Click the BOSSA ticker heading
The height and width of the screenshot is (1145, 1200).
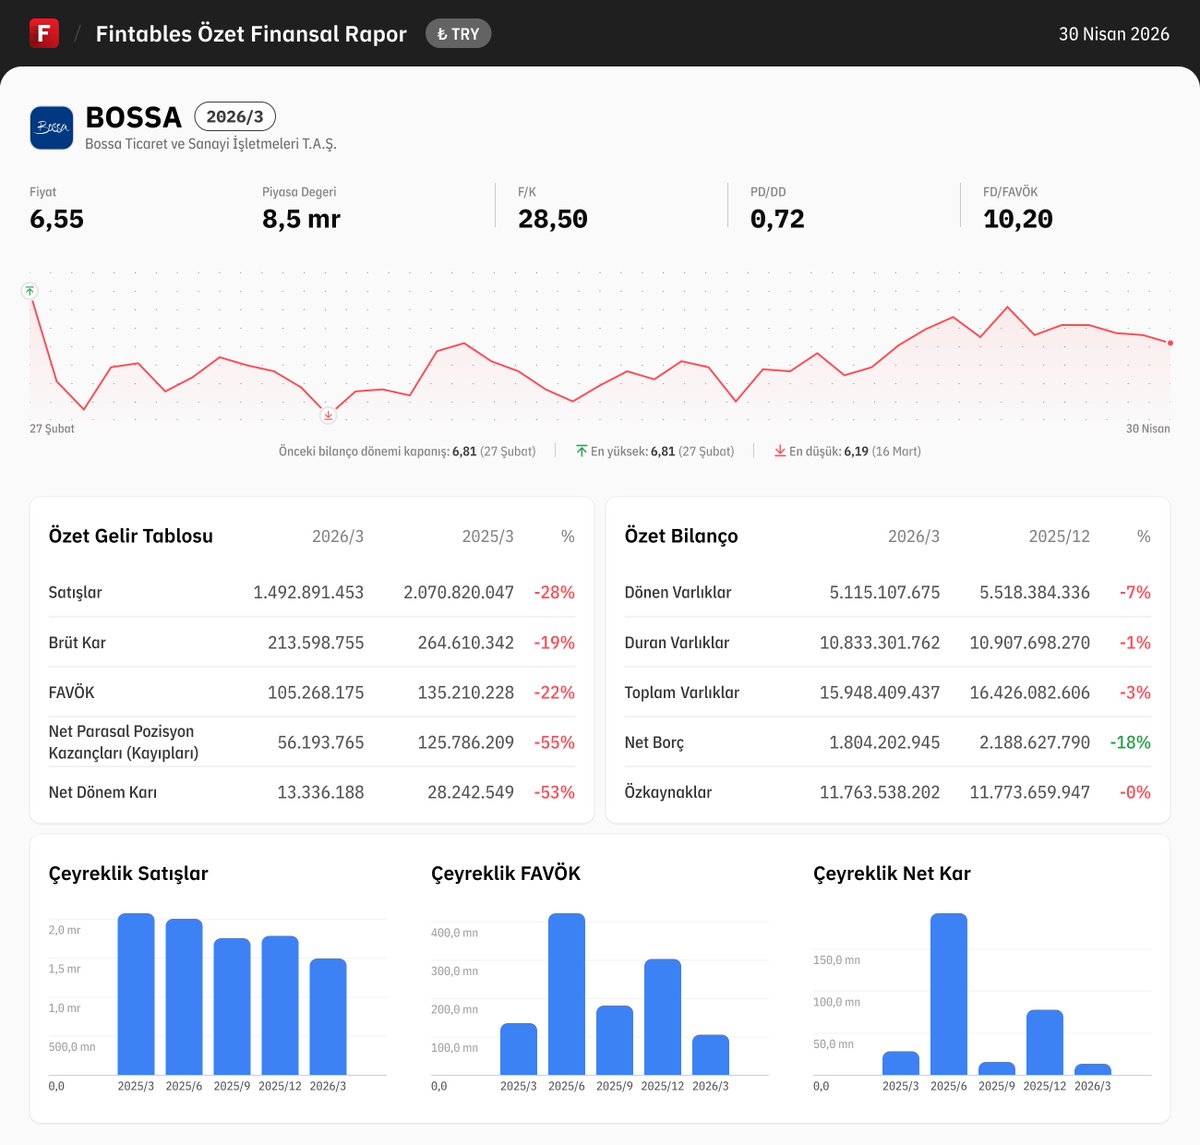coord(134,117)
